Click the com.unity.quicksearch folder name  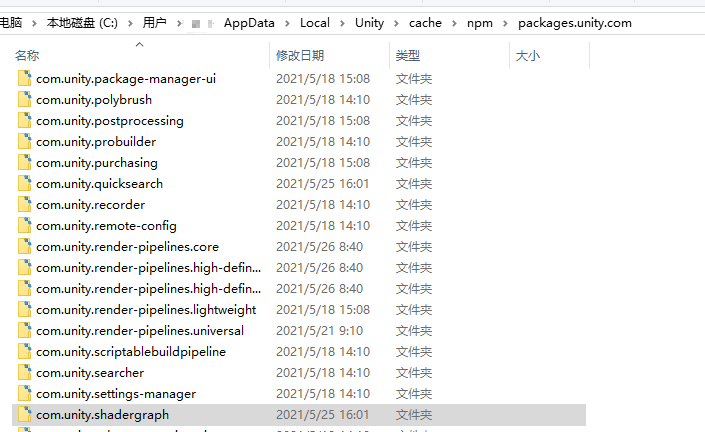point(99,184)
